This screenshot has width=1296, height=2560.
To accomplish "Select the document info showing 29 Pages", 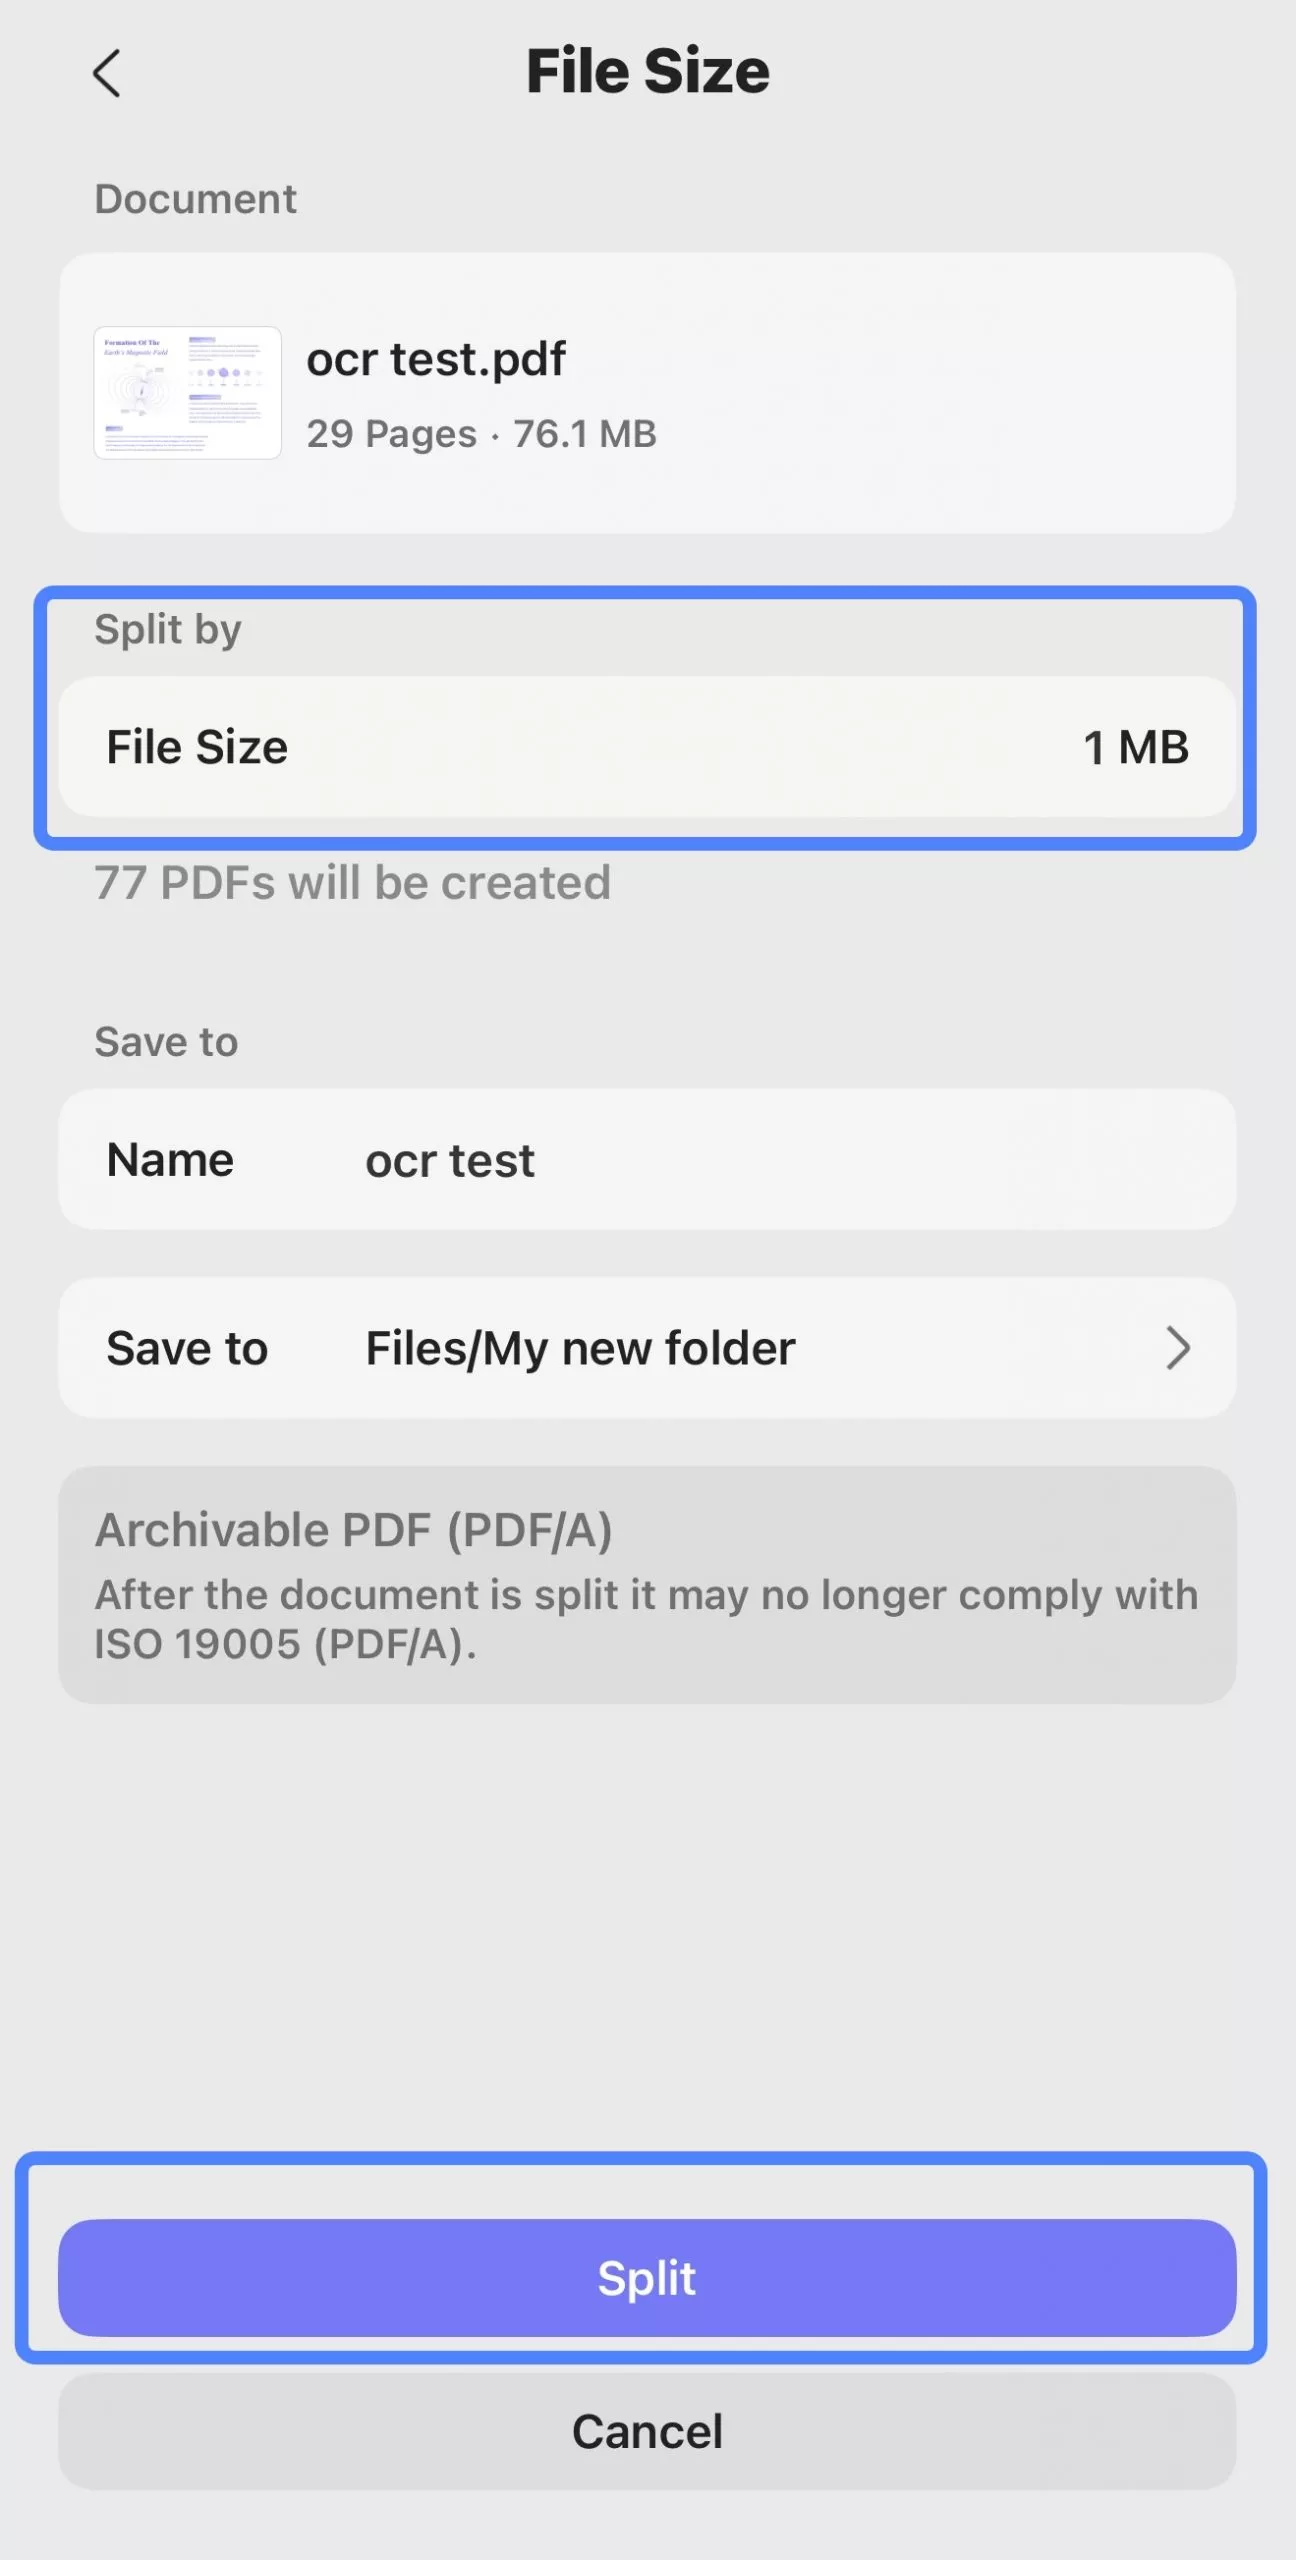I will (x=482, y=433).
